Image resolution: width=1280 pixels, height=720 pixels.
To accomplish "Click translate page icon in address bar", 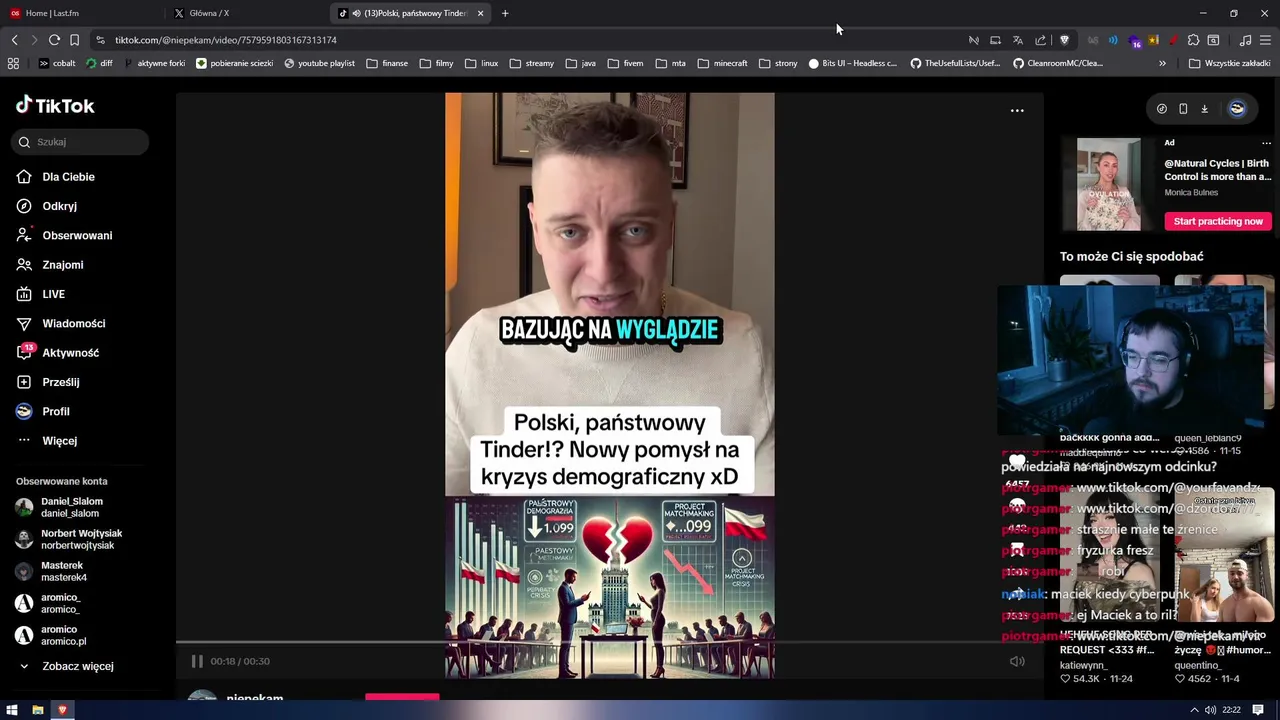I will pos(1017,40).
